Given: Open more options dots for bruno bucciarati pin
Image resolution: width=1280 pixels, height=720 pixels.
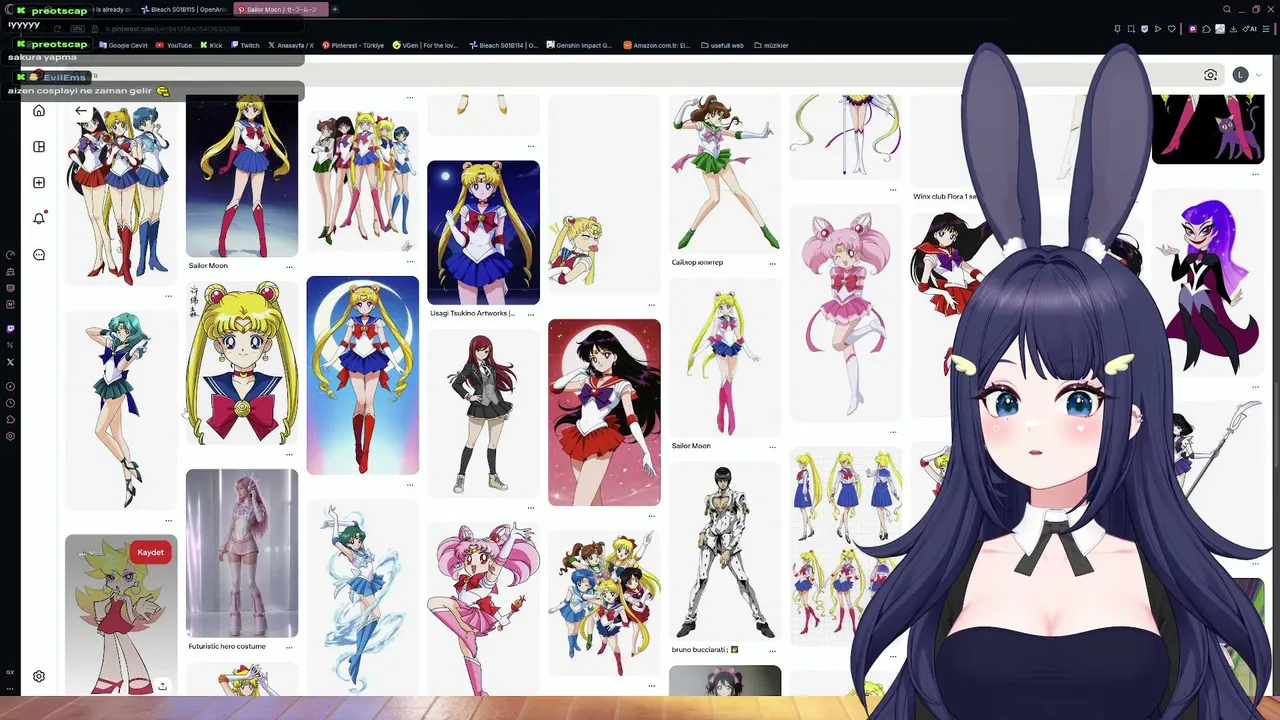Looking at the screenshot, I should click(772, 651).
